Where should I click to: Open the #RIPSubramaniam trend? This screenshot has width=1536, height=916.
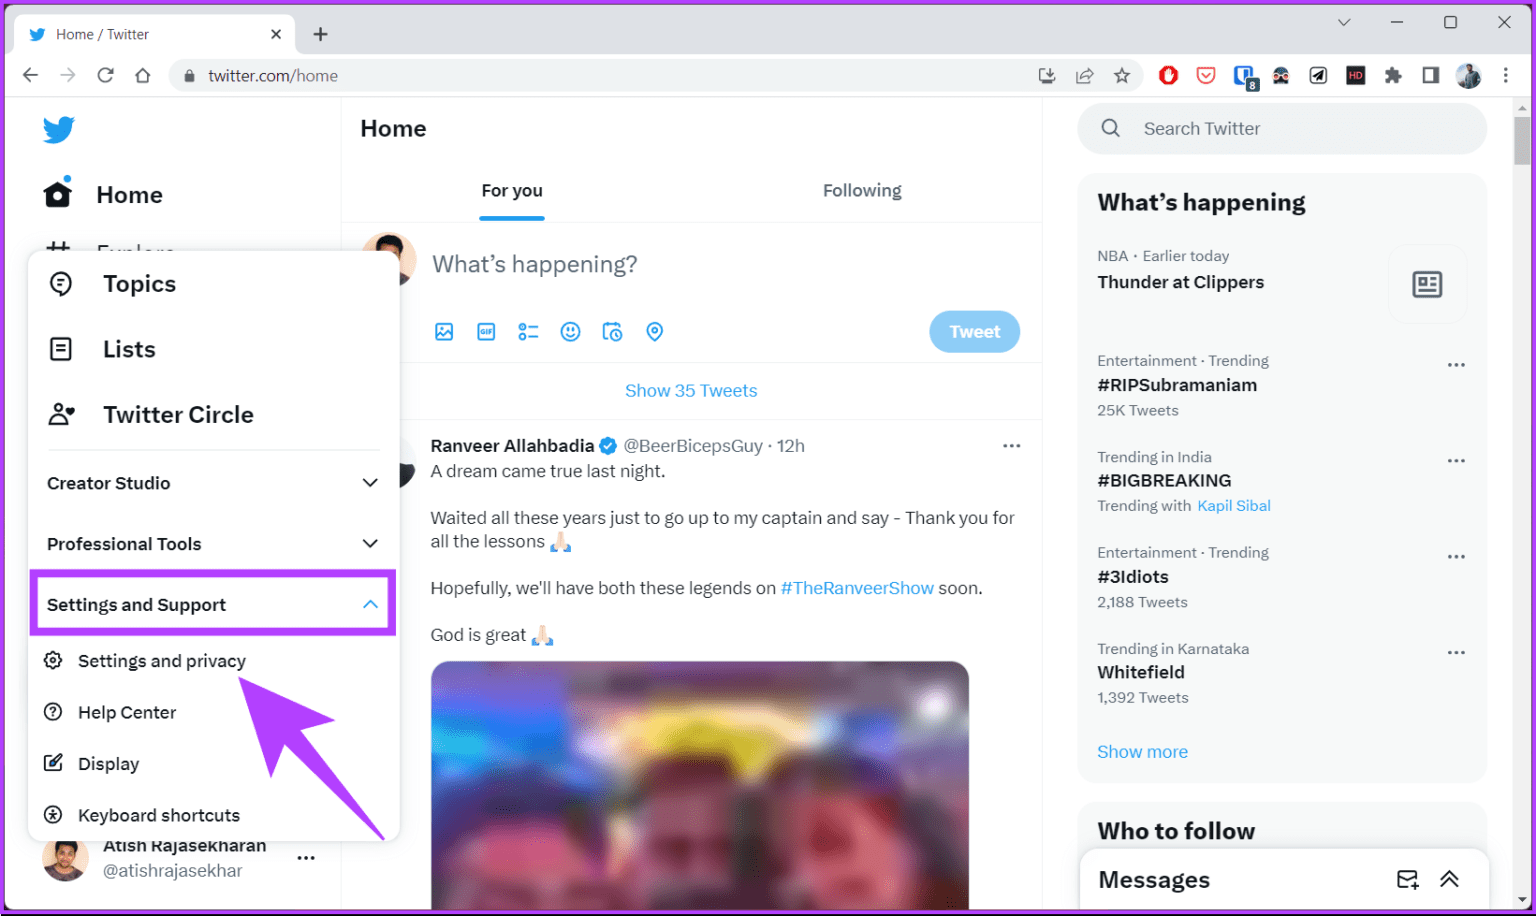[1177, 385]
